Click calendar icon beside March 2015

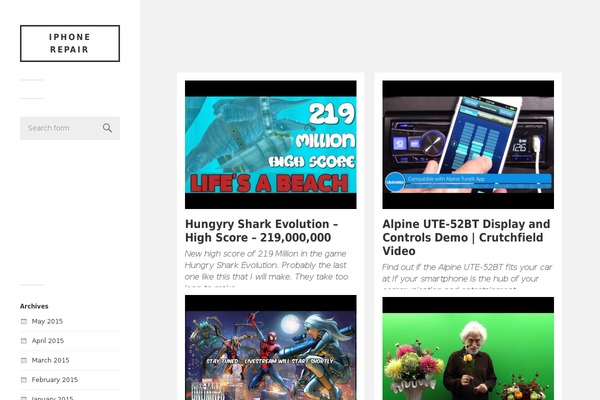24,360
